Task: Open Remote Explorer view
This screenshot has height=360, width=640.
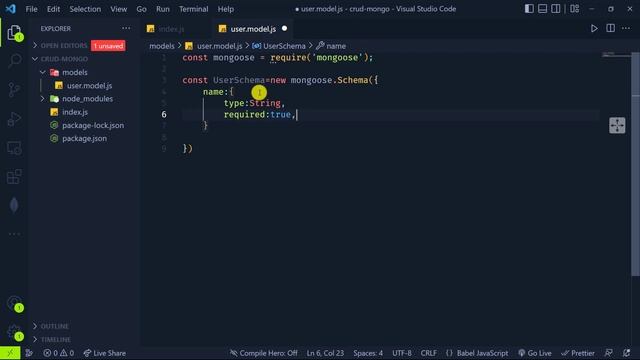Action: point(14,148)
